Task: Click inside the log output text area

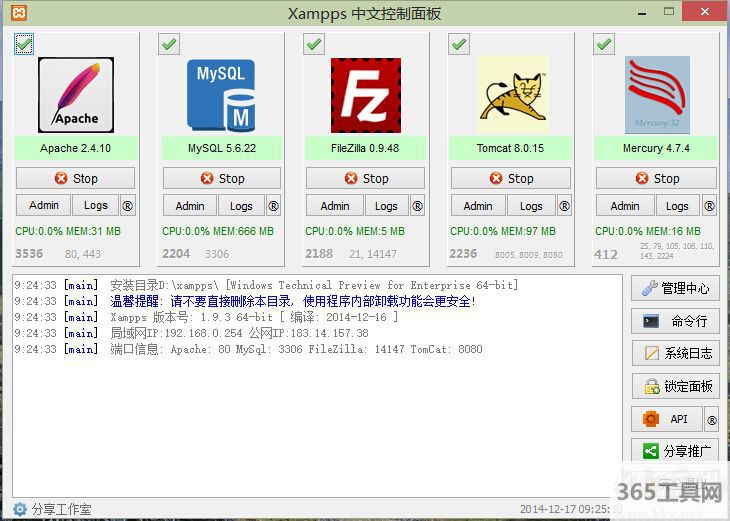Action: point(316,420)
